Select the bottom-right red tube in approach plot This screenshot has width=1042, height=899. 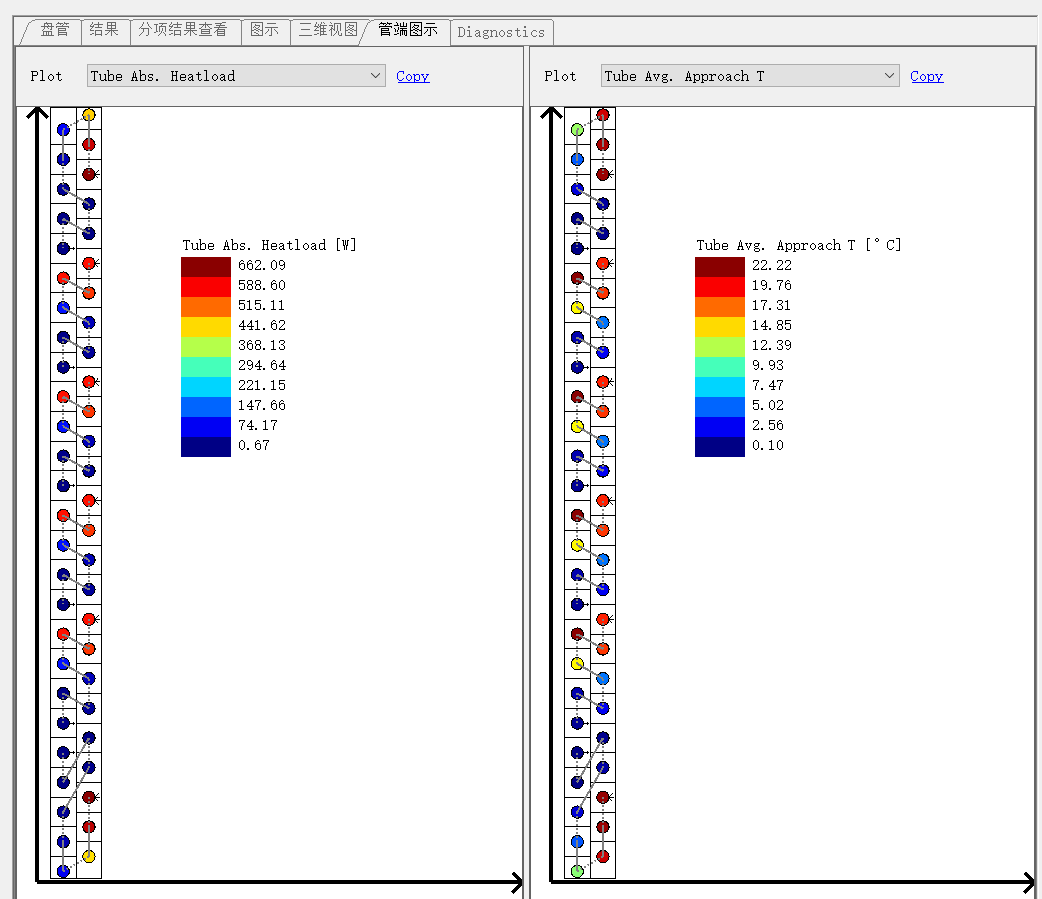[x=602, y=856]
